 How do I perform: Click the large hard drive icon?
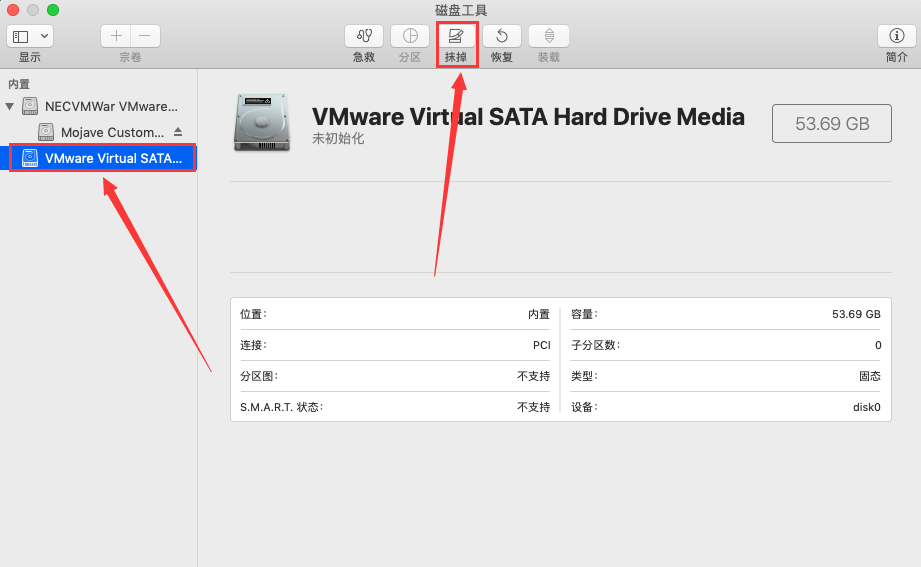(x=262, y=123)
